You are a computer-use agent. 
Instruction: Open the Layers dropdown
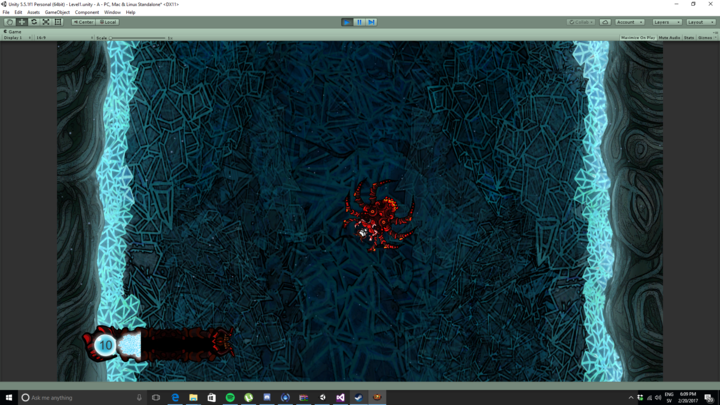point(667,22)
